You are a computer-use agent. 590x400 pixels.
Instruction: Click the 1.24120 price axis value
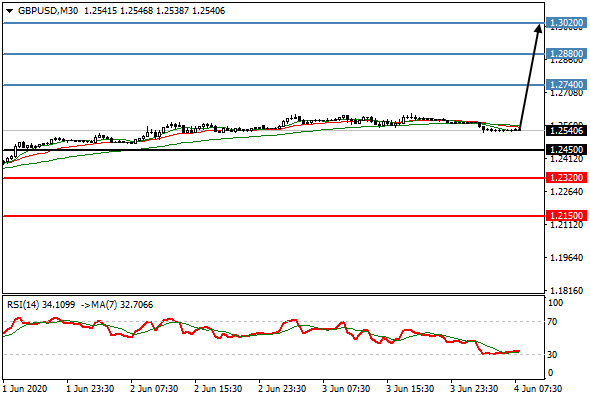tap(566, 159)
